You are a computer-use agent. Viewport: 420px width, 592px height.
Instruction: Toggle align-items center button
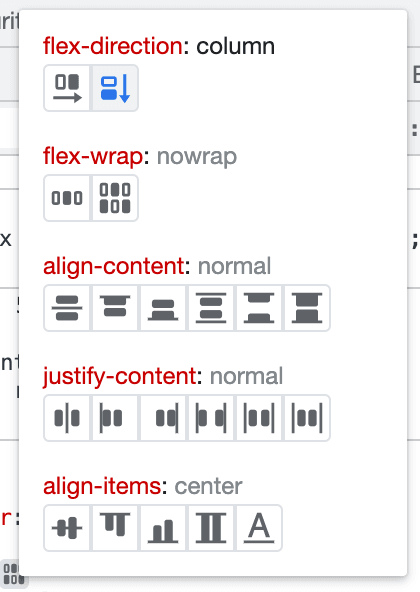pos(67,528)
